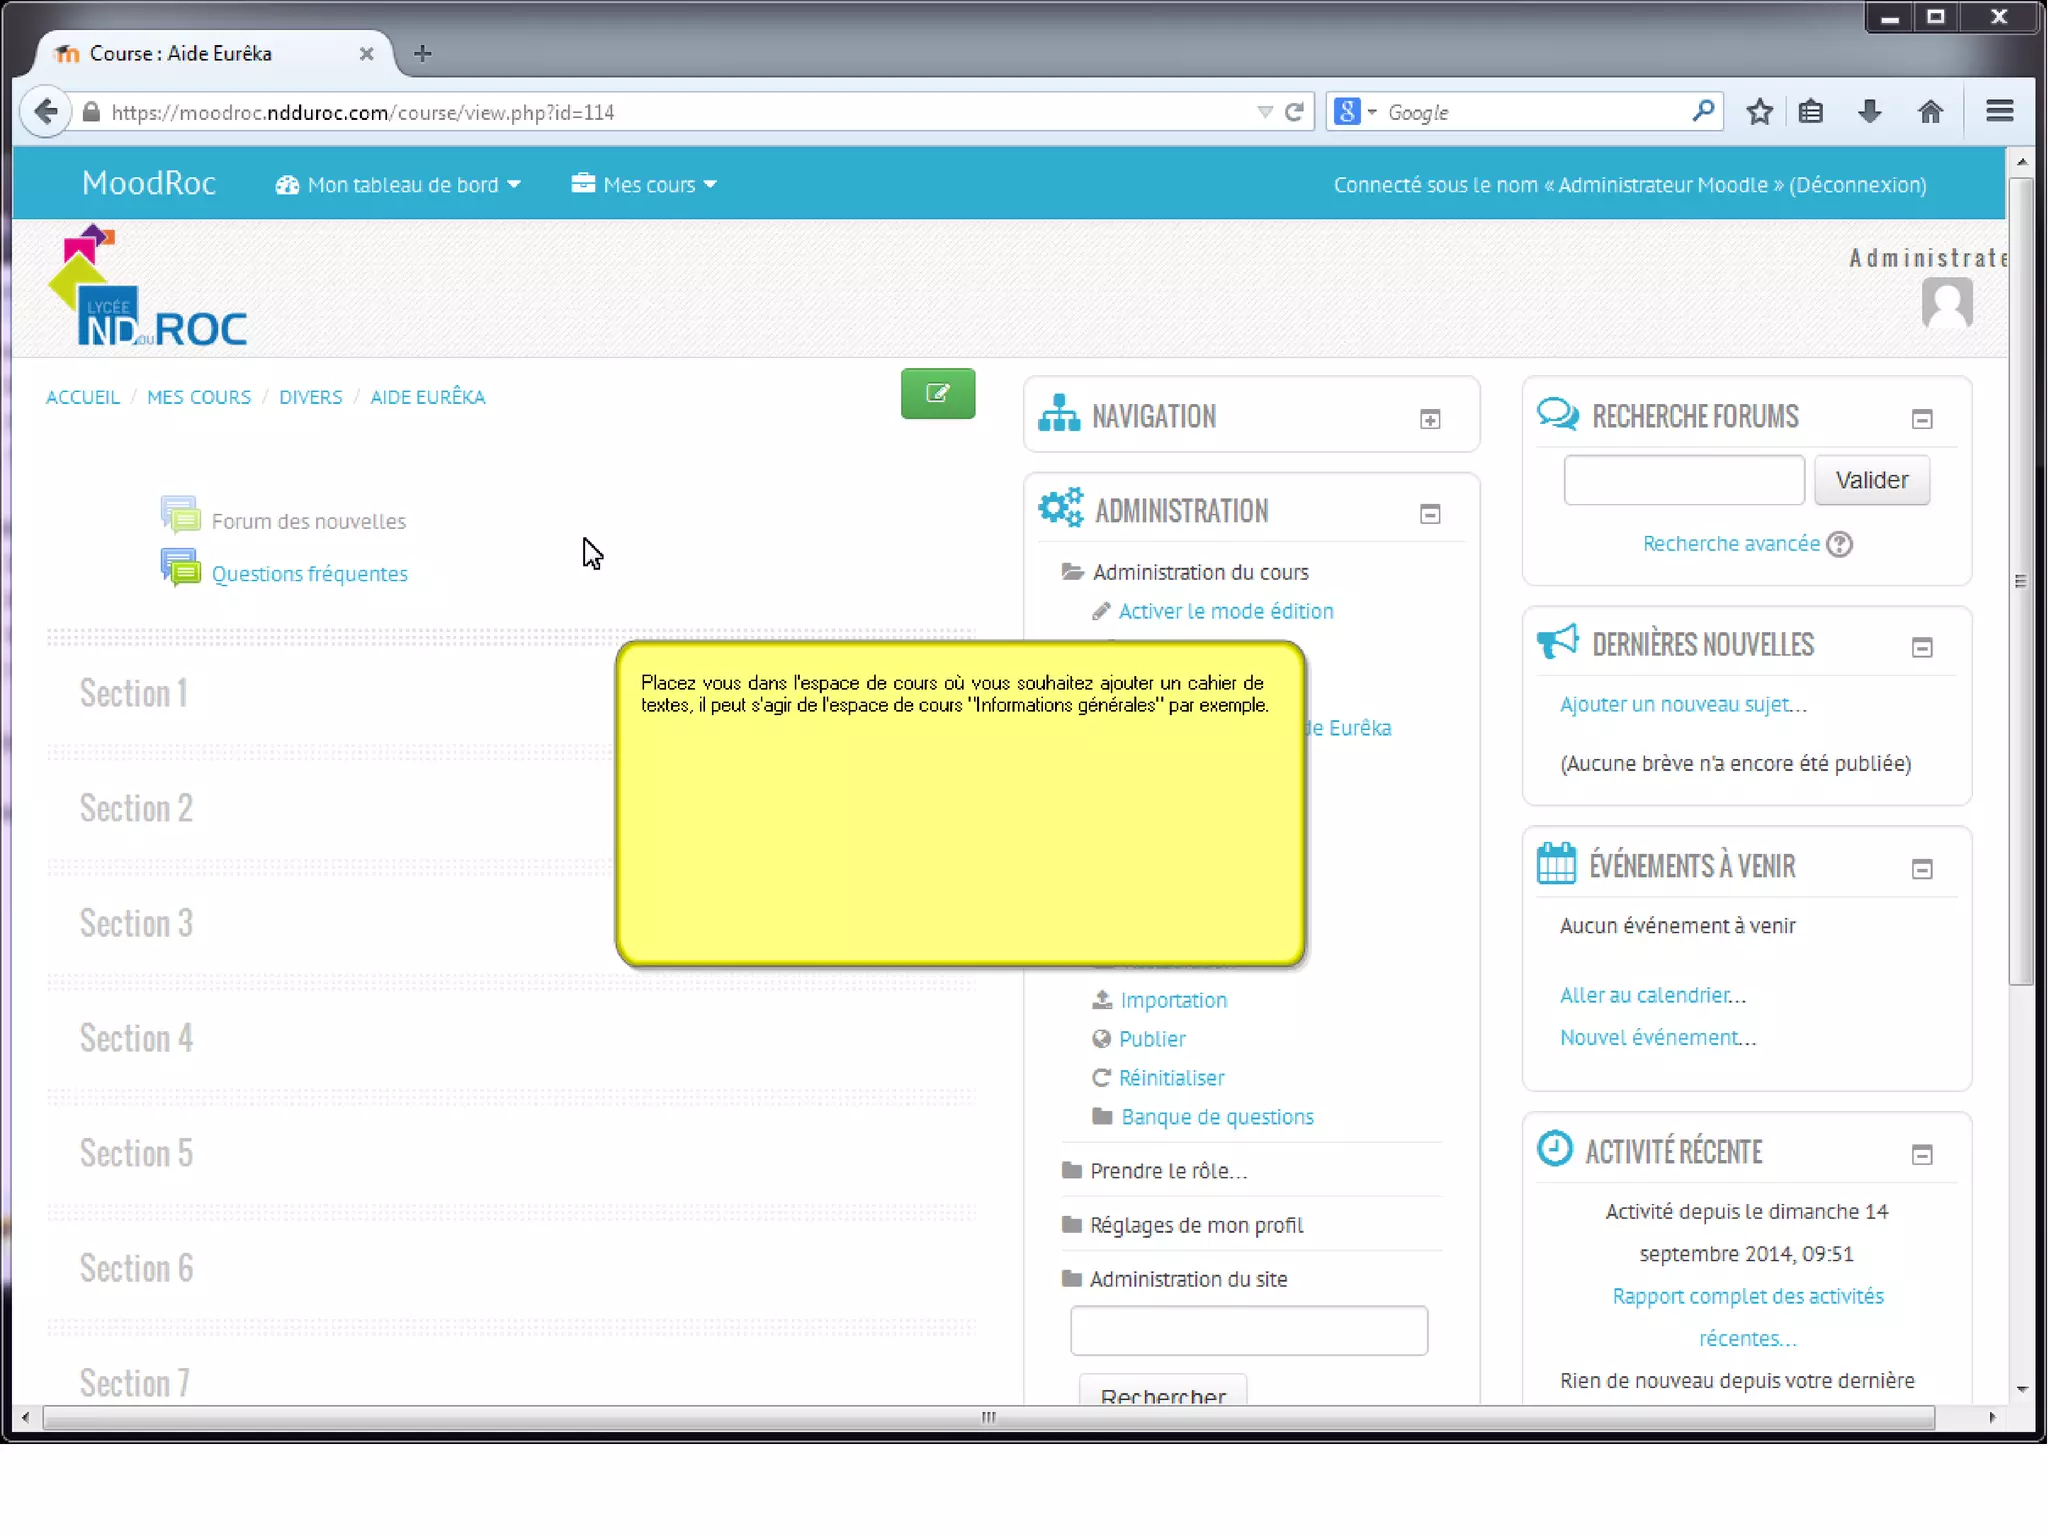Click the Questions fréquentes forum icon
Screen dimensions: 2048x1535
pyautogui.click(x=180, y=569)
